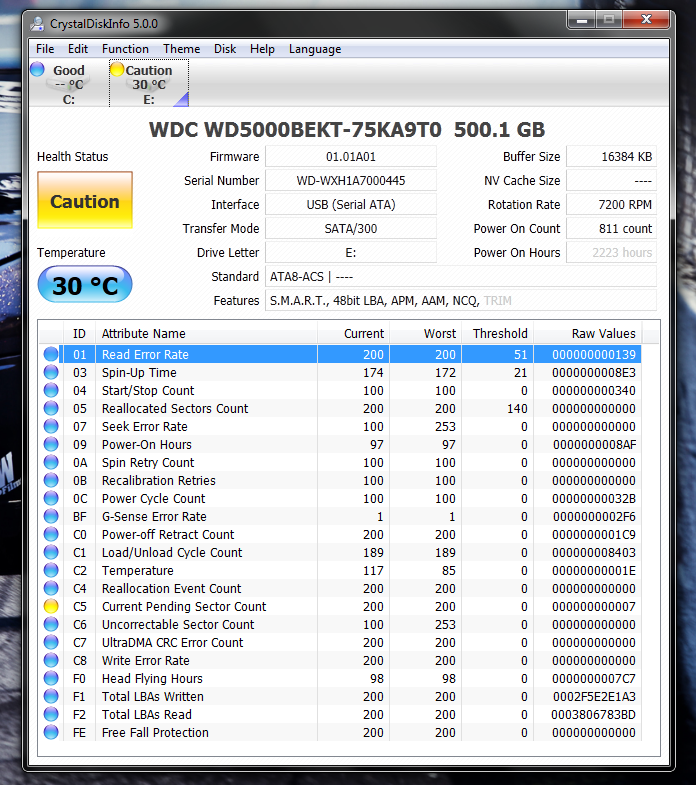Click the Standard field ATA8-ACS
Image resolution: width=696 pixels, height=785 pixels.
pyautogui.click(x=461, y=277)
